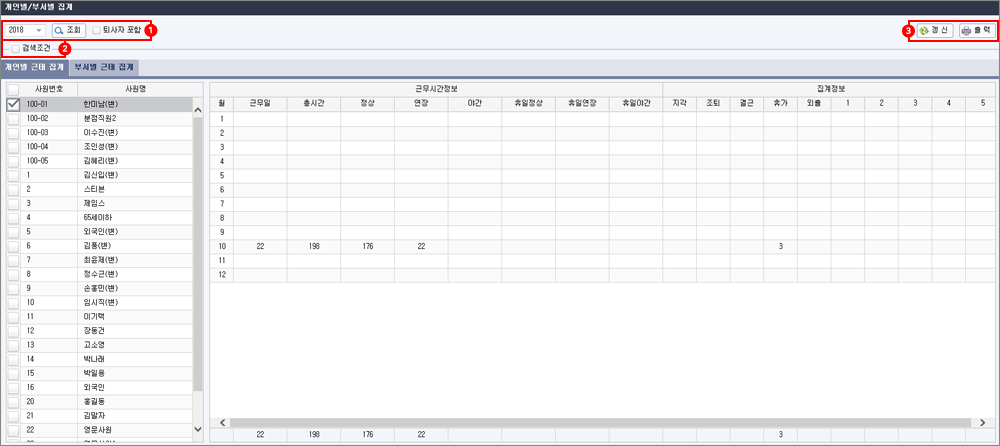Open the 2018 year dropdown

pos(38,31)
